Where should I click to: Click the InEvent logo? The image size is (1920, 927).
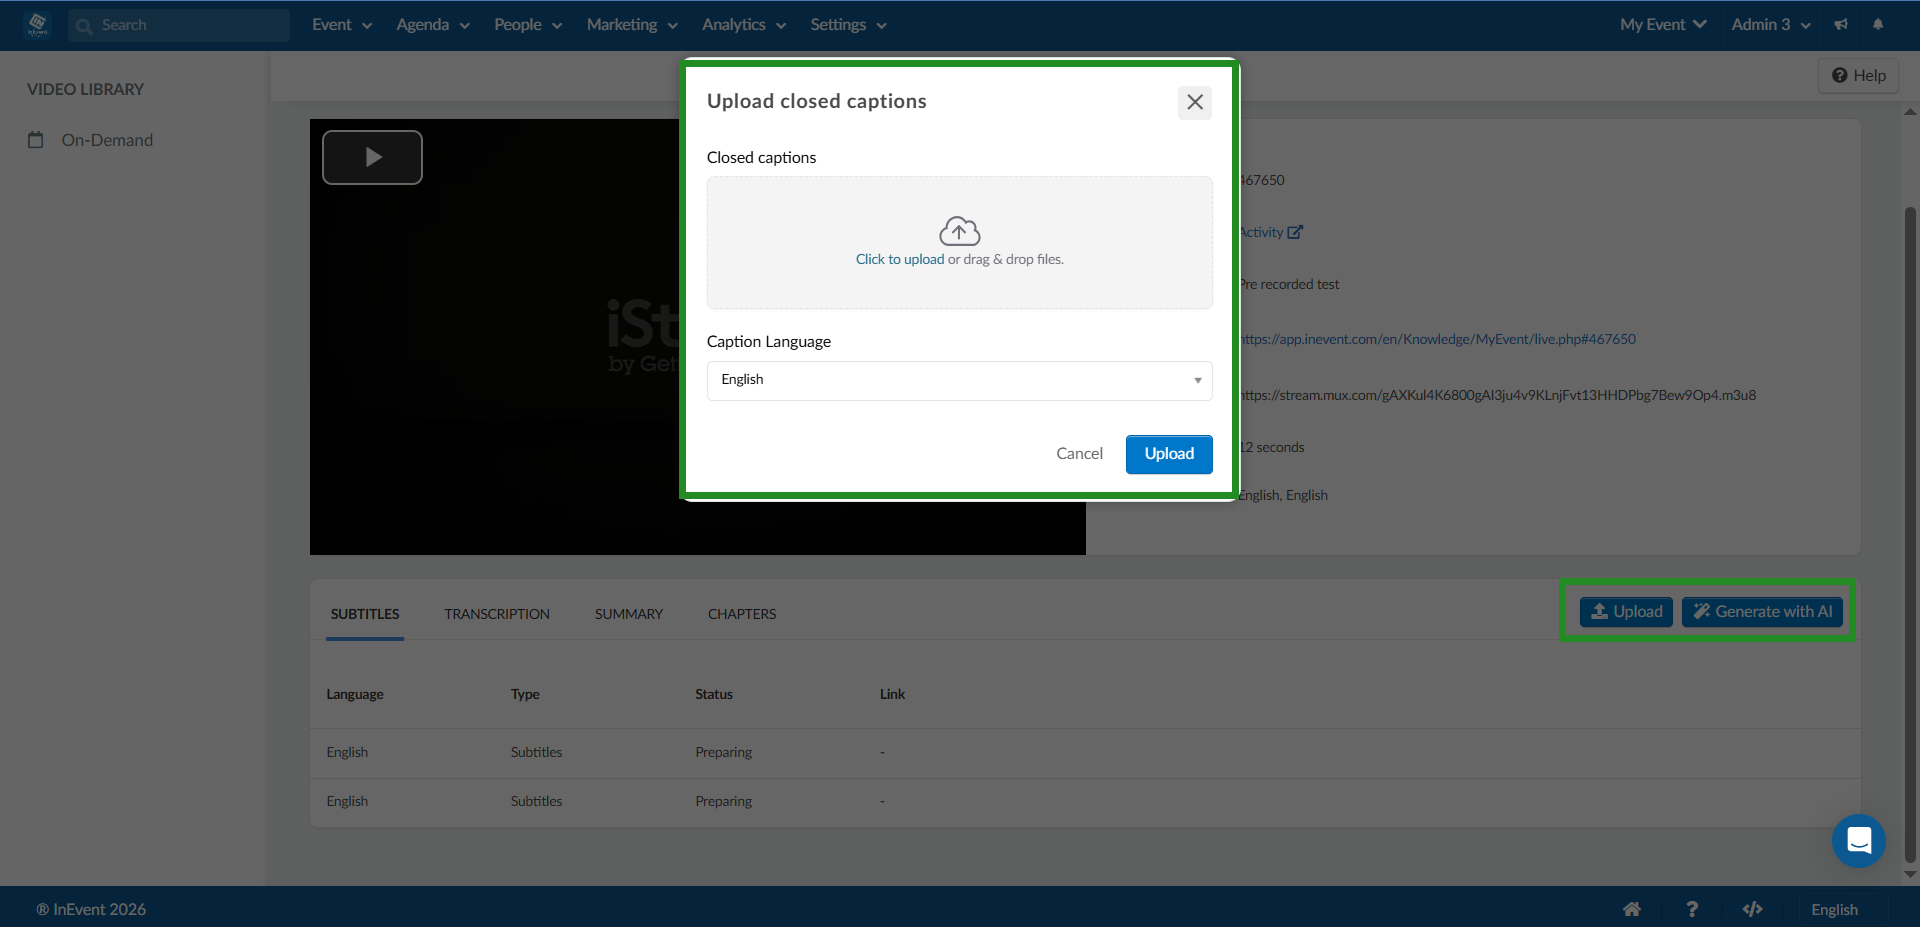pyautogui.click(x=38, y=25)
